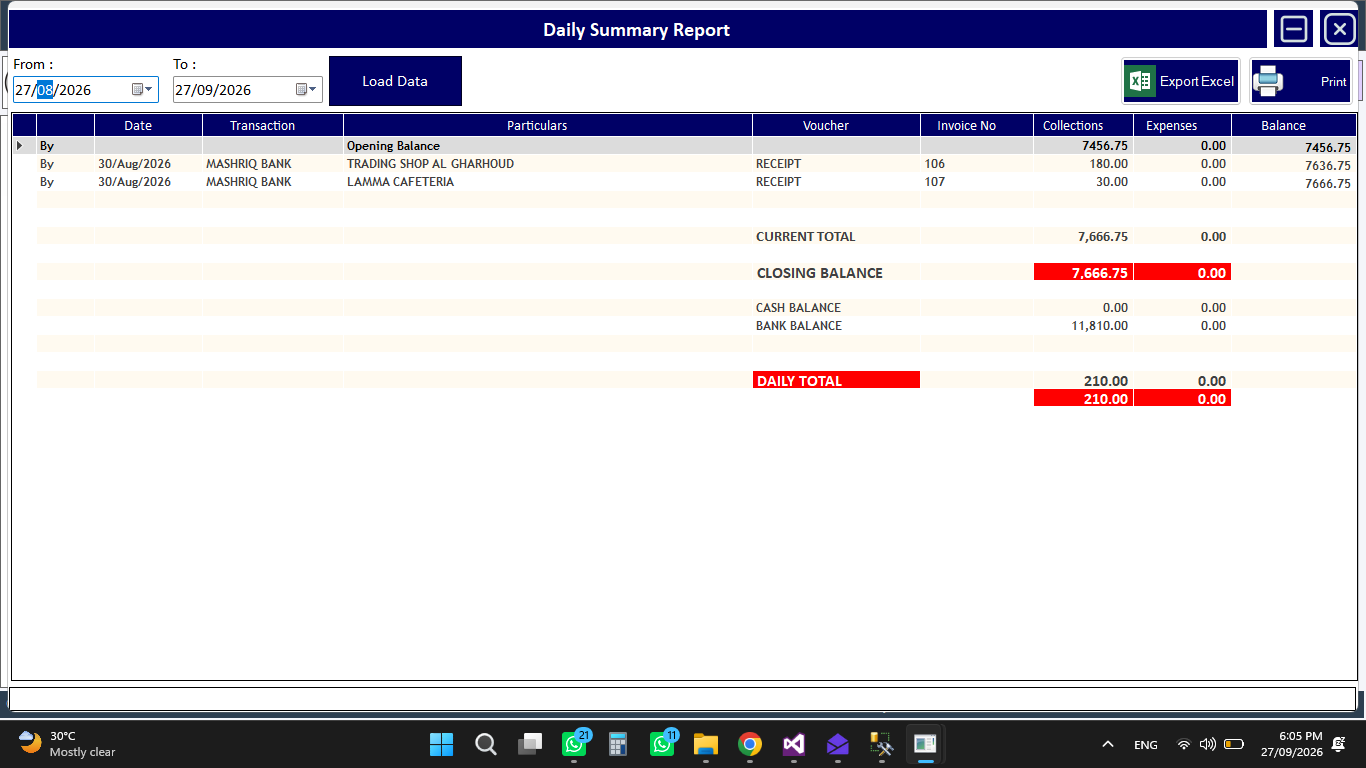Viewport: 1366px width, 768px height.
Task: Click the Balance column header
Action: pyautogui.click(x=1293, y=125)
